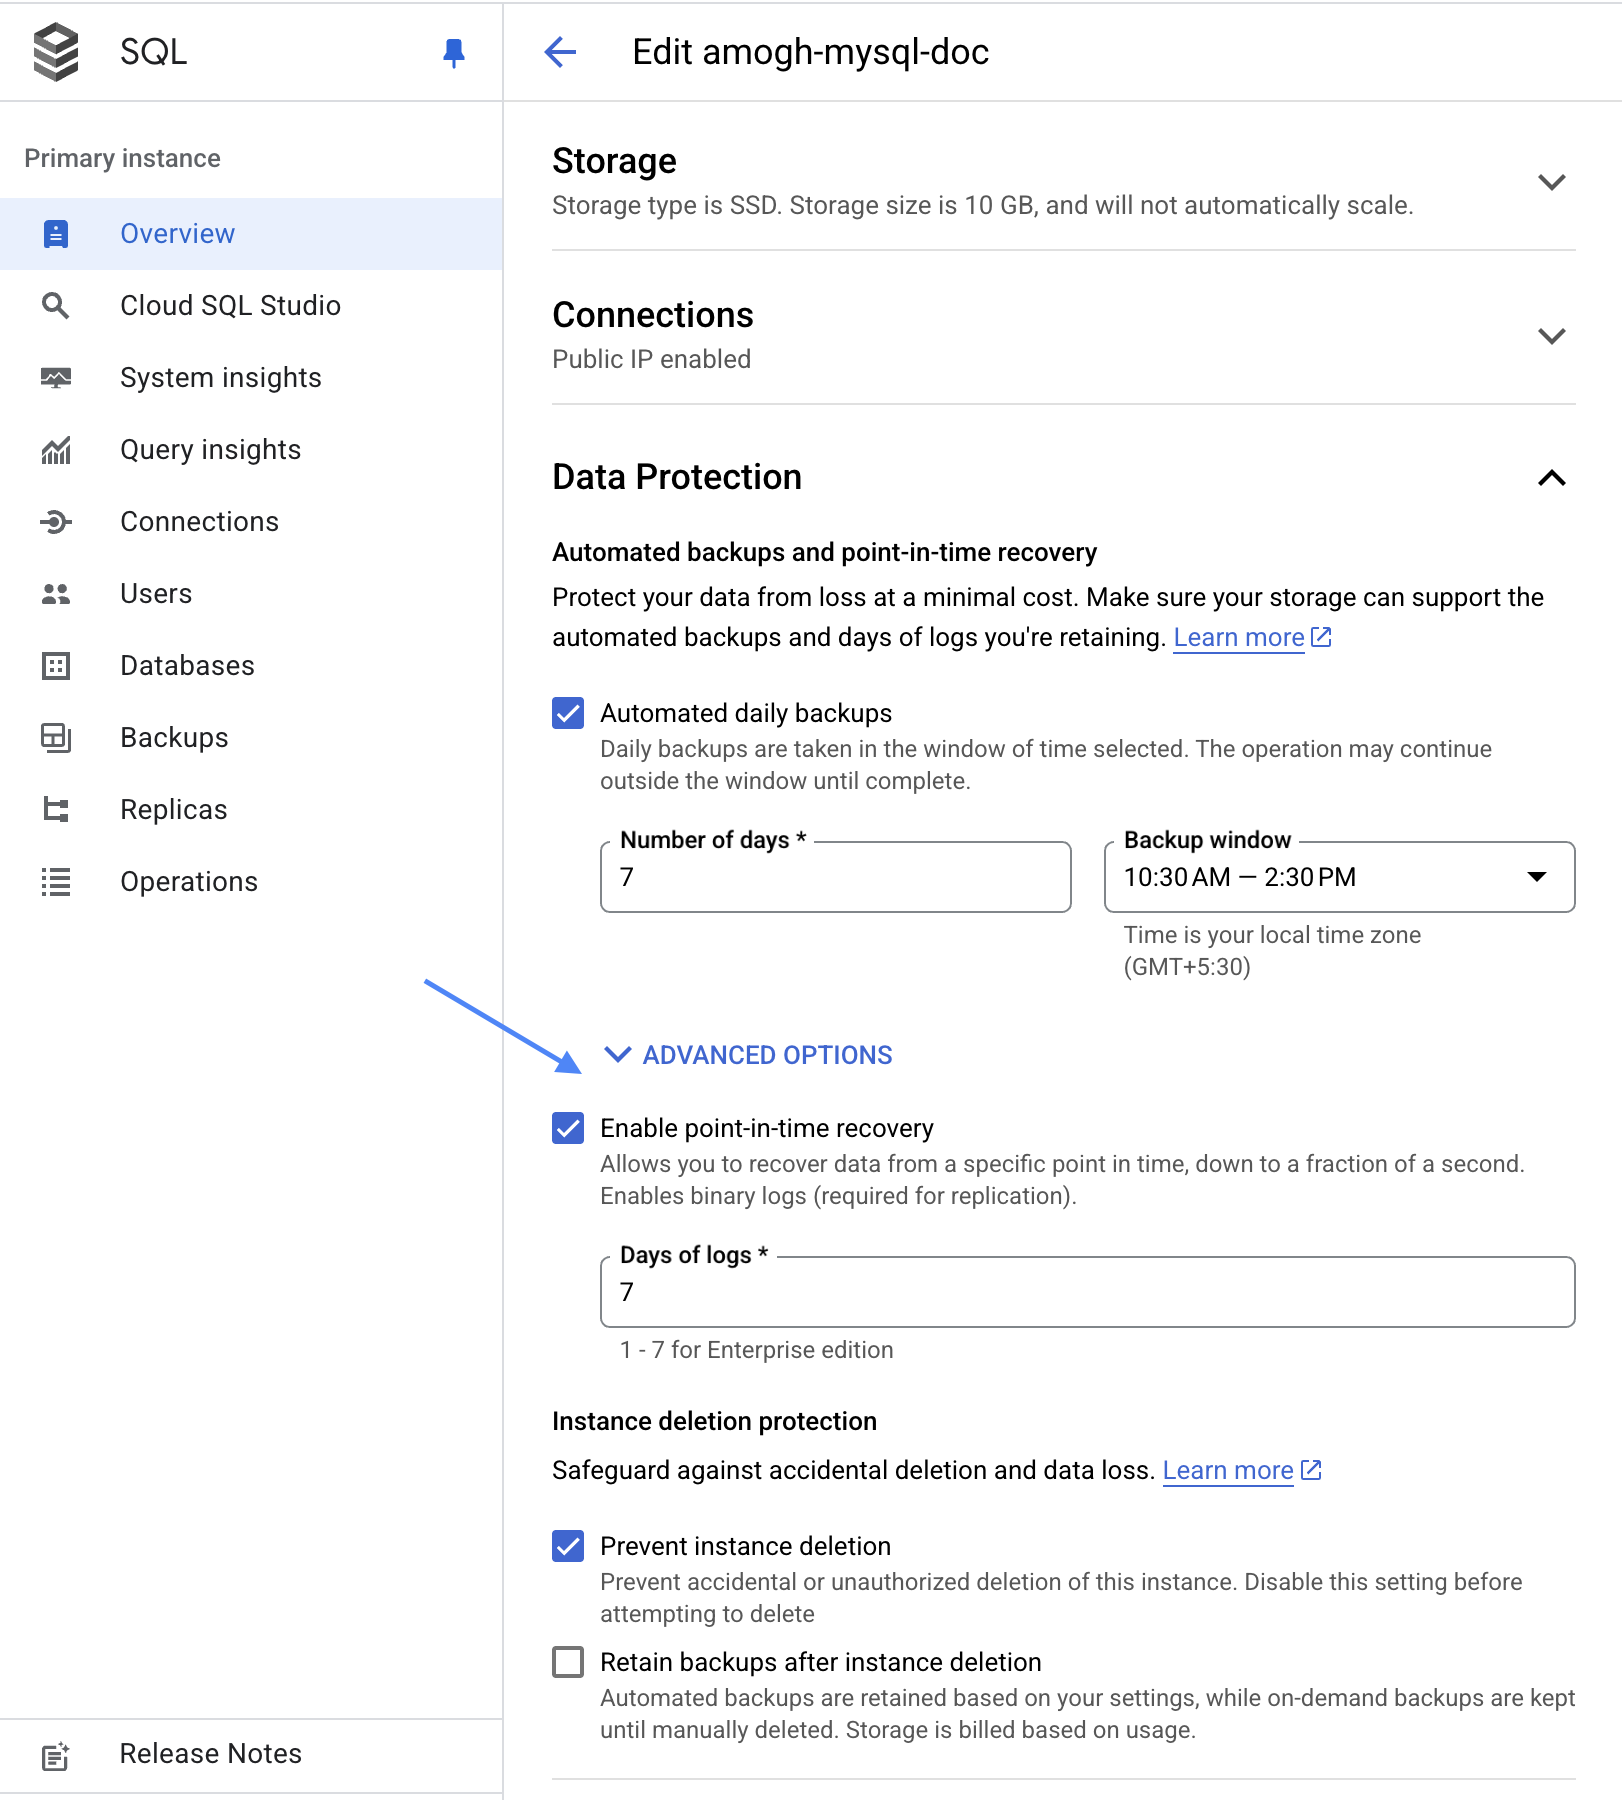Collapse the Data Protection section
Image resolution: width=1622 pixels, height=1800 pixels.
coord(1551,478)
